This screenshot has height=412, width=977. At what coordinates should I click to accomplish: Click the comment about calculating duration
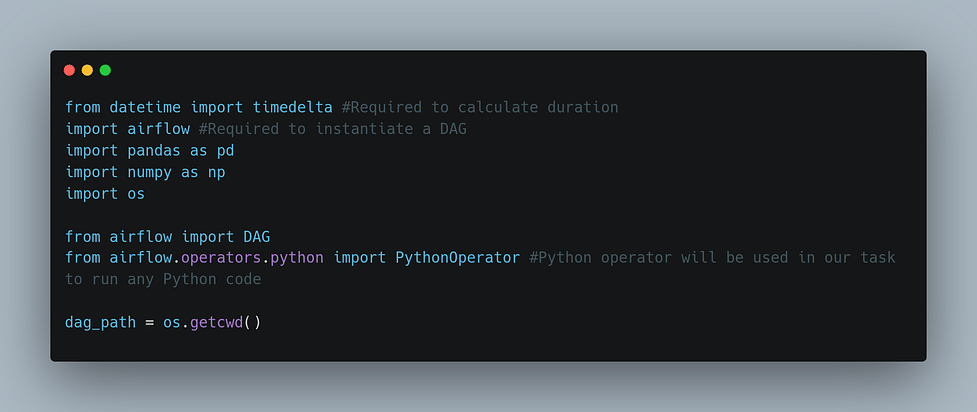tap(480, 107)
